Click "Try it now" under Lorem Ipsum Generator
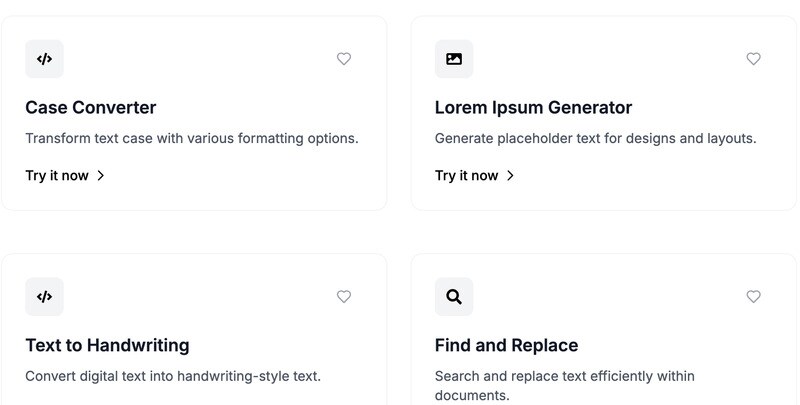This screenshot has height=405, width=800. point(467,176)
